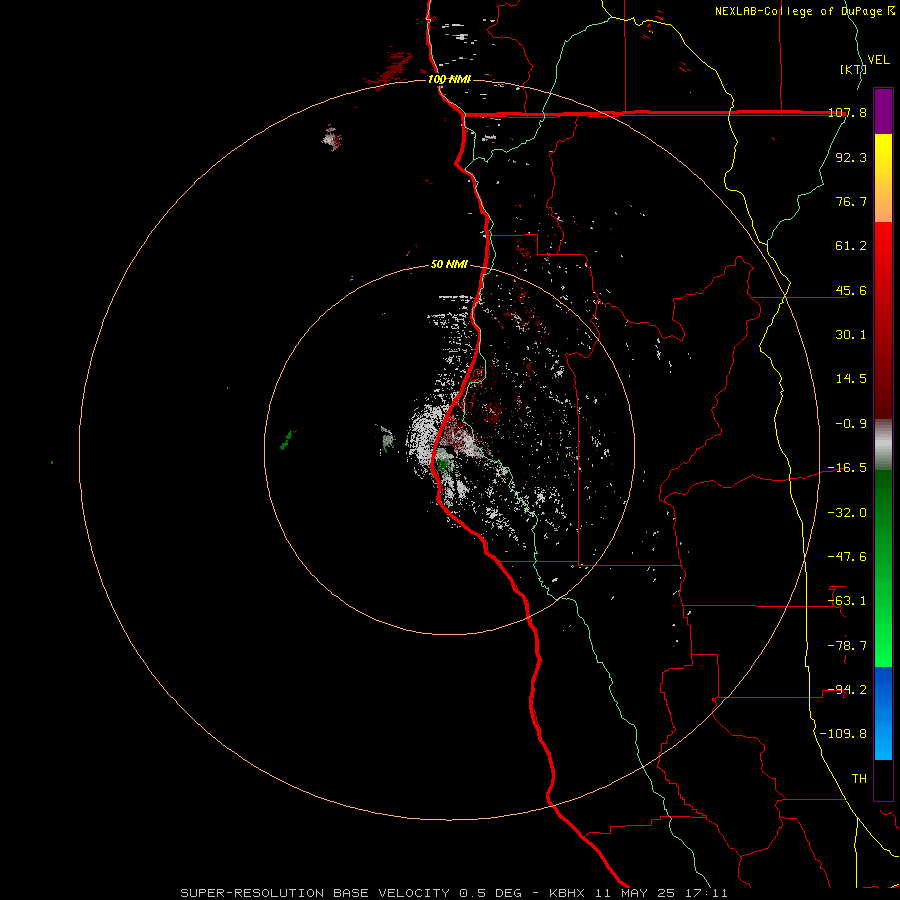
Task: Click the -63.1 scale value
Action: [847, 601]
